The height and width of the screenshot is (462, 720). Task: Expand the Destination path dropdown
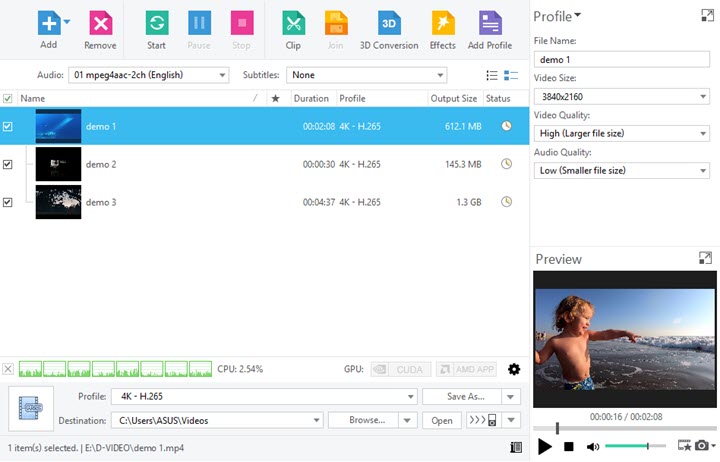(316, 420)
